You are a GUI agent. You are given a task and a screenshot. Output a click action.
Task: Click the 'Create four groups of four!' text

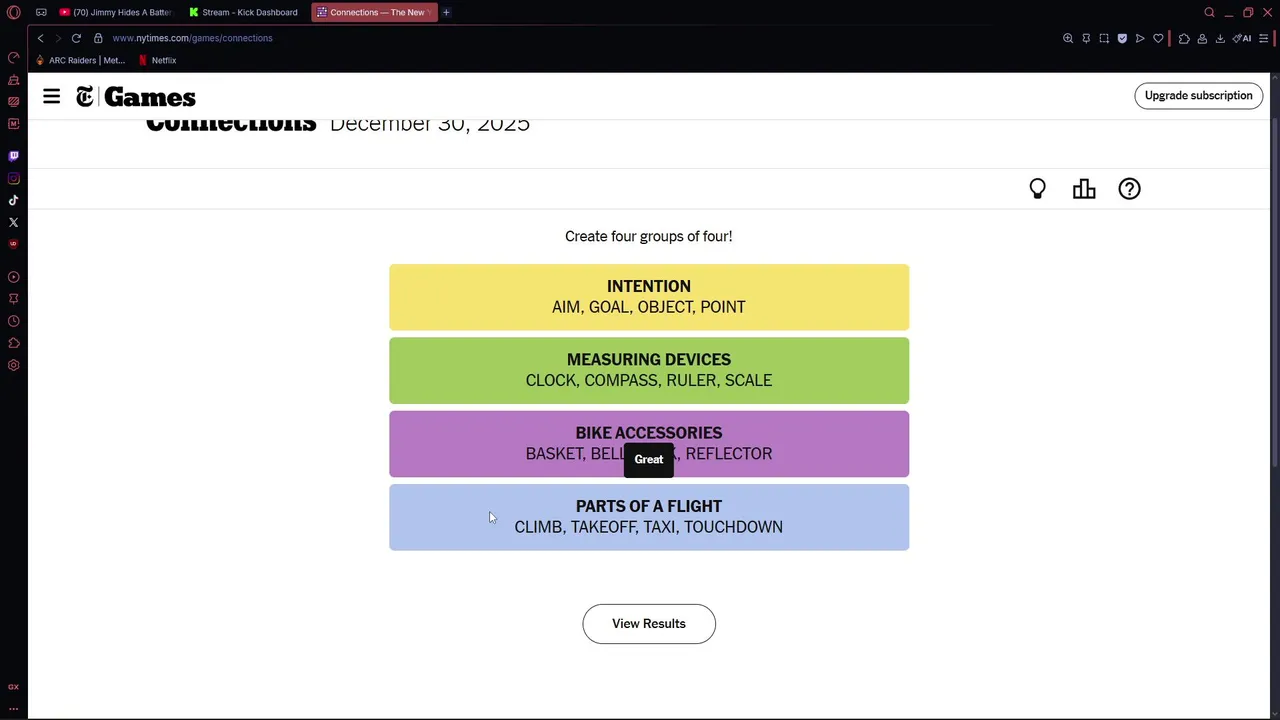pos(649,236)
